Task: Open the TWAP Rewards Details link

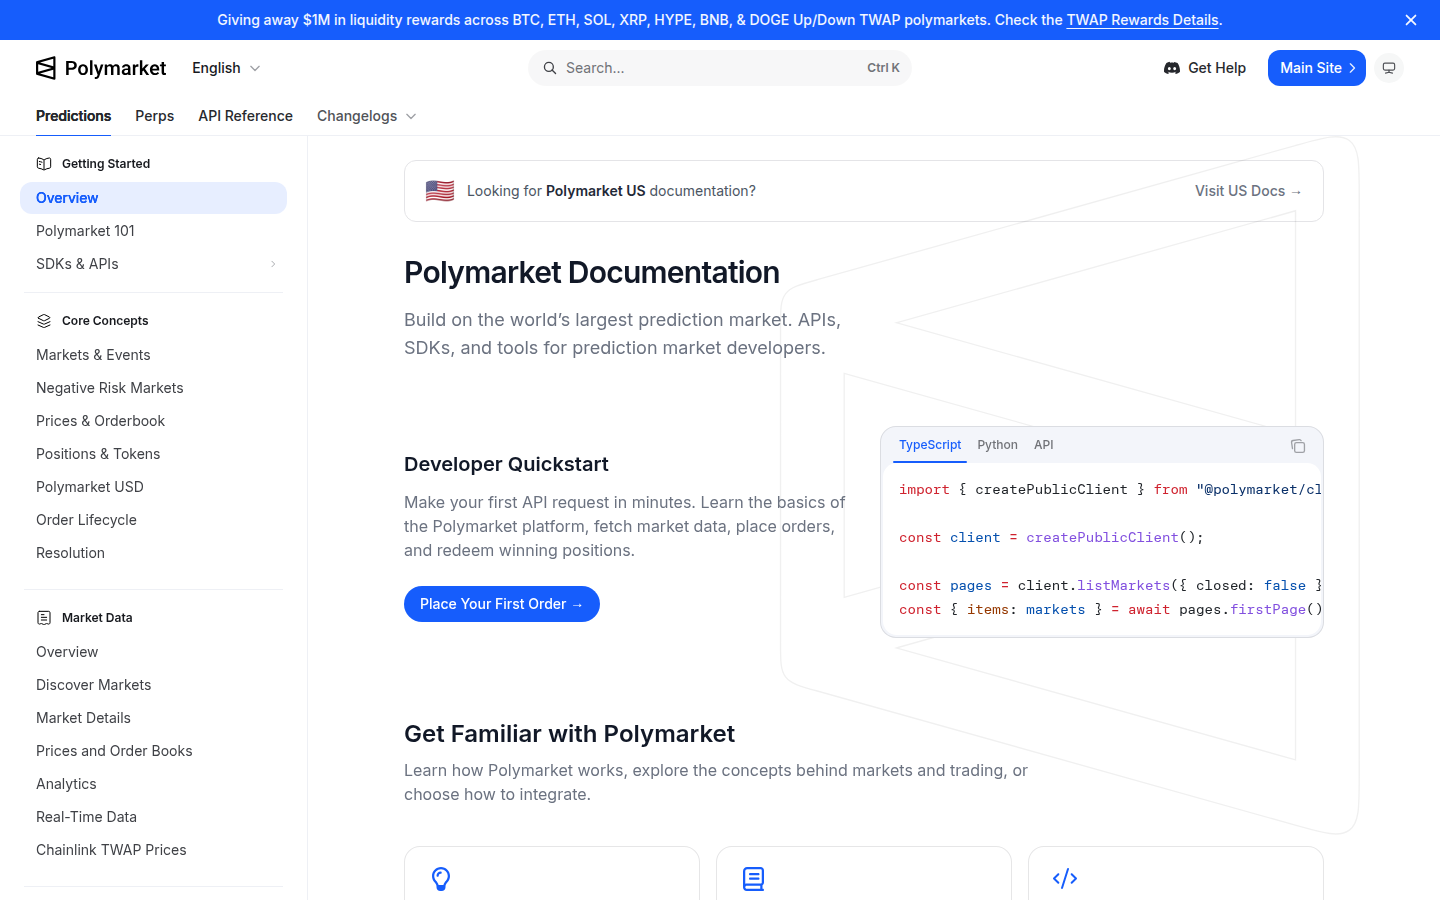Action: click(1142, 20)
